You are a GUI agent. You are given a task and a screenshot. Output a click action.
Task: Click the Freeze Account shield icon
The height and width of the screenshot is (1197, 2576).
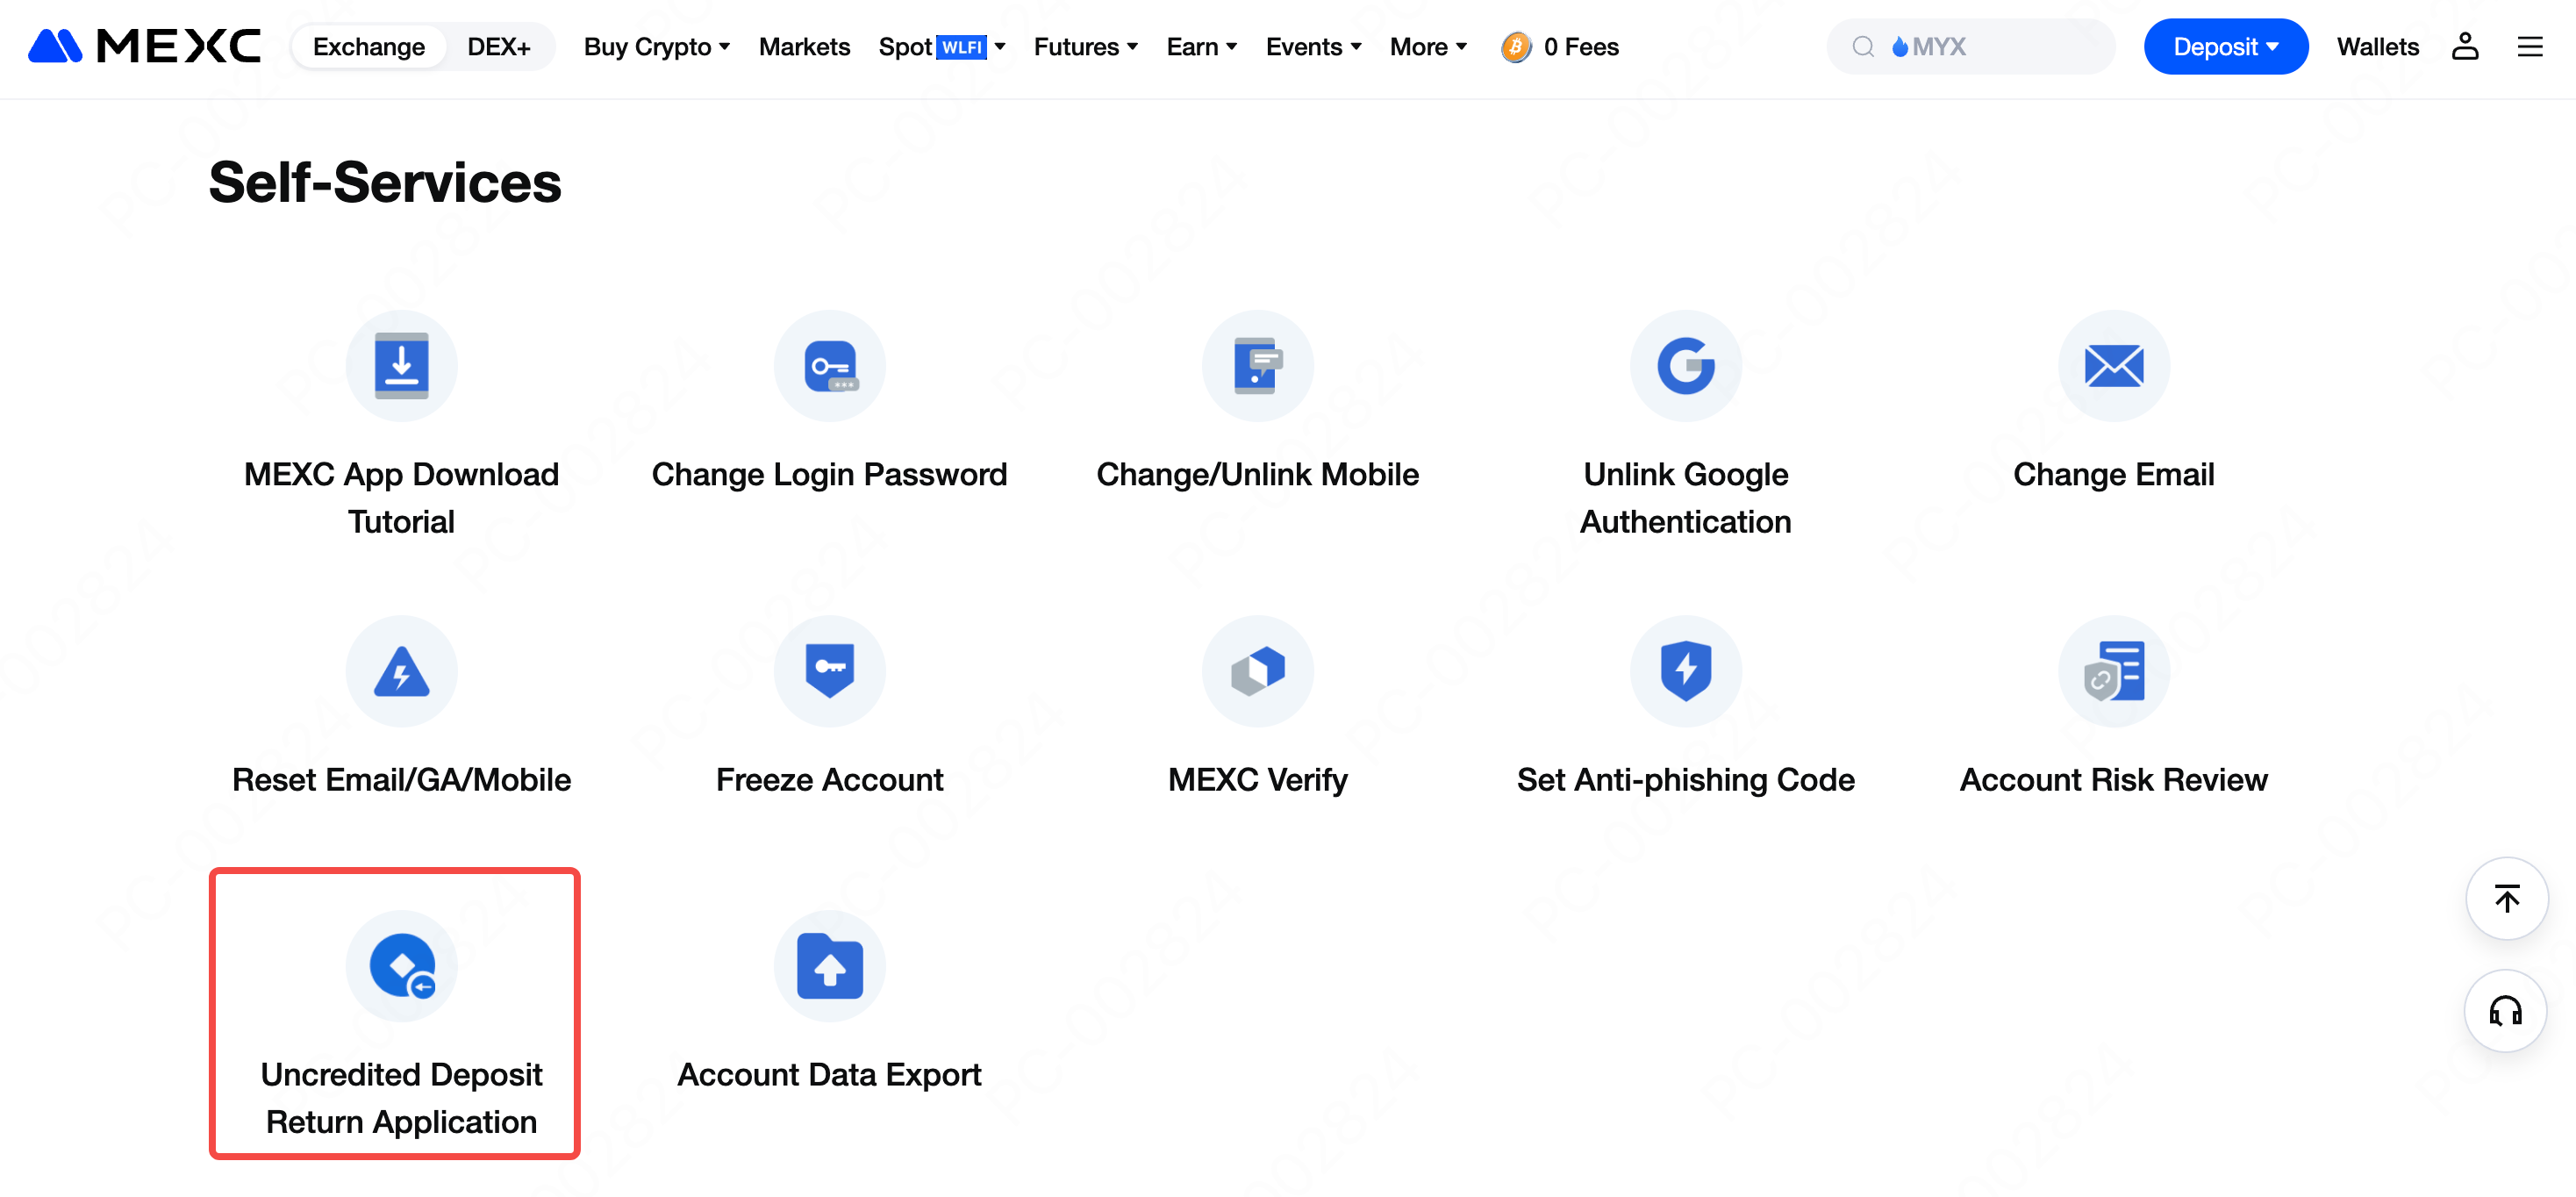(x=829, y=671)
